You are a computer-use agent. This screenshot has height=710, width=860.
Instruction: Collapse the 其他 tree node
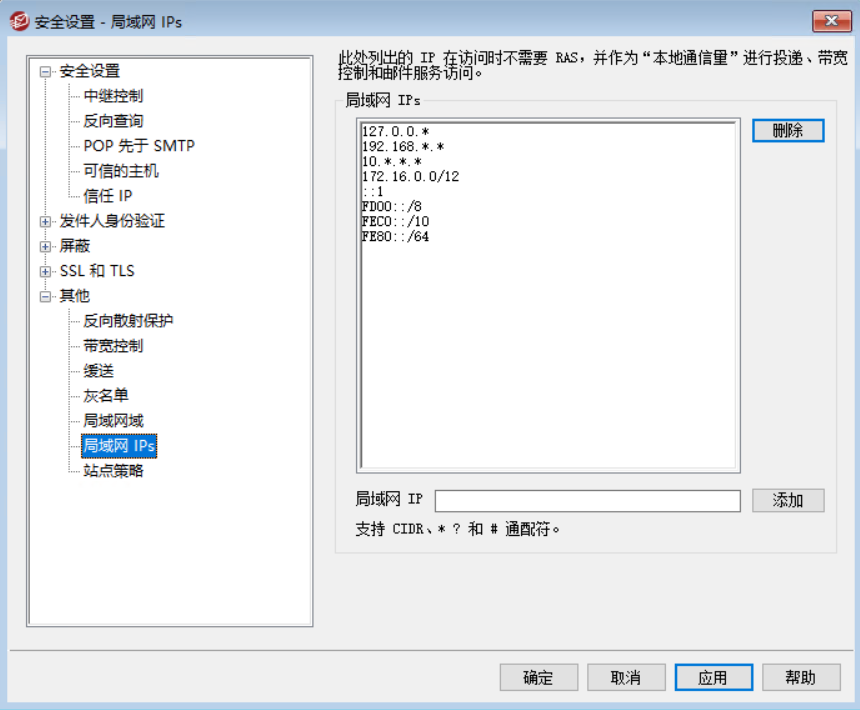[46, 297]
